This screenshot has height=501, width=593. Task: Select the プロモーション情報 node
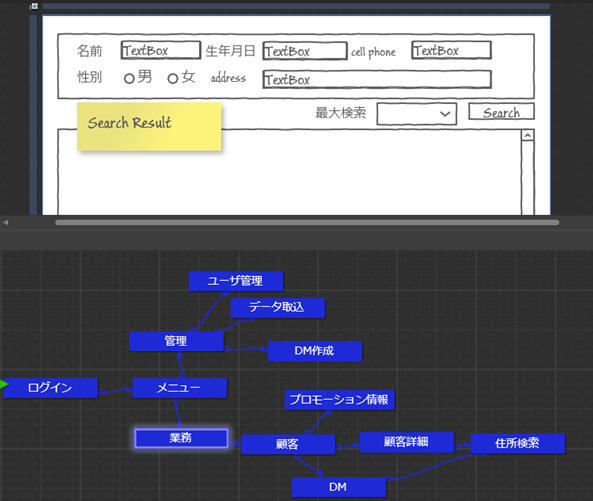point(339,400)
